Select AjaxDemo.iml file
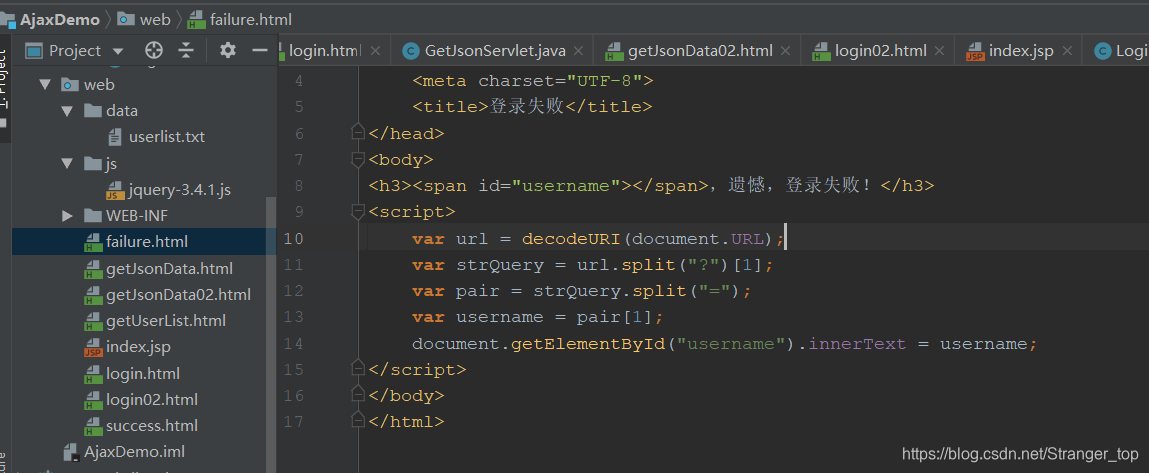Image resolution: width=1149 pixels, height=473 pixels. click(x=135, y=452)
